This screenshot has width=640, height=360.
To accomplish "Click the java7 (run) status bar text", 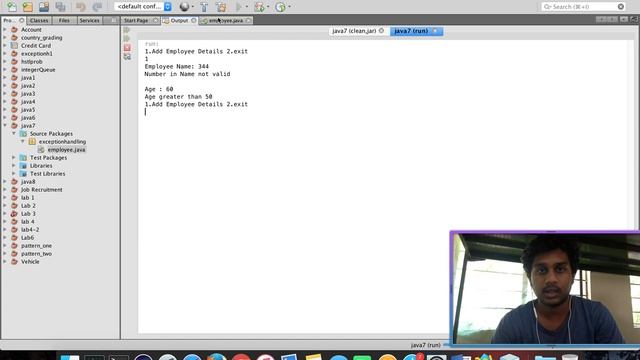I will click(x=425, y=345).
